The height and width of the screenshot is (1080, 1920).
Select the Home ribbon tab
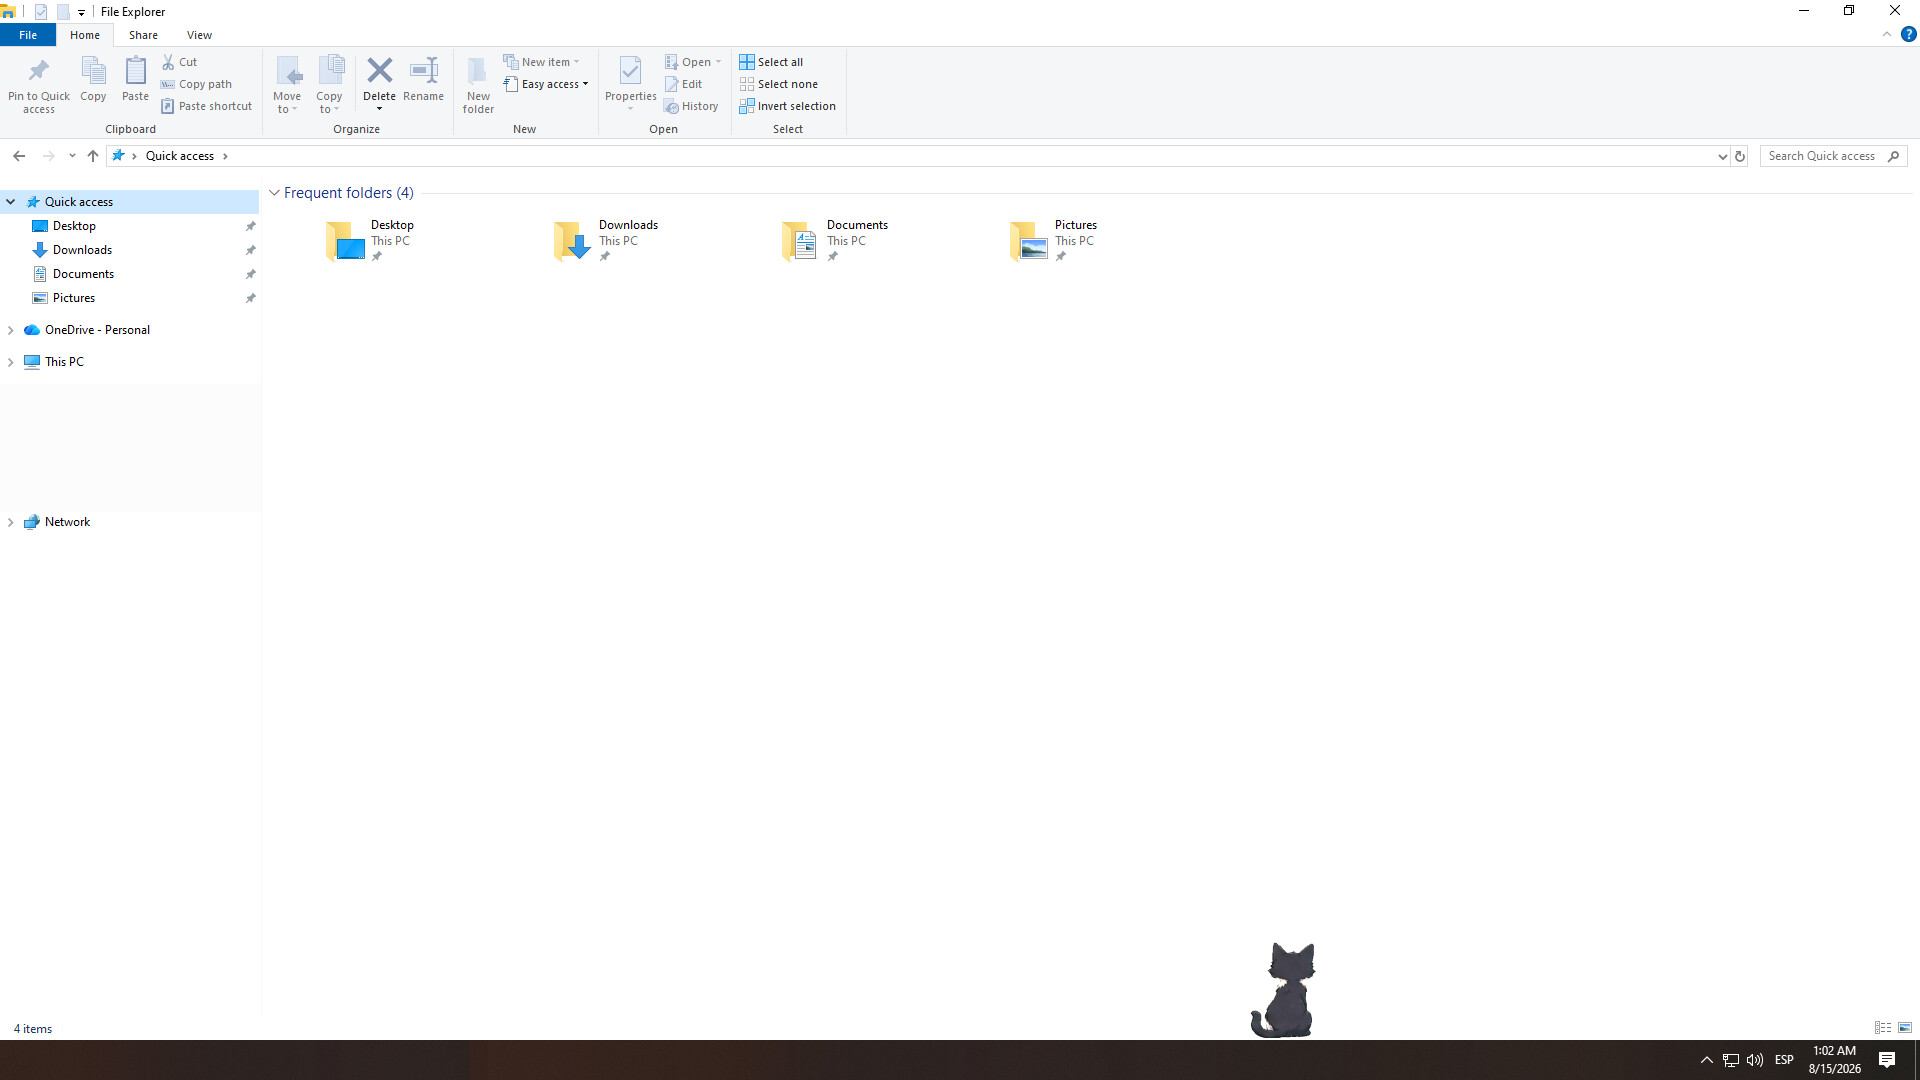85,35
